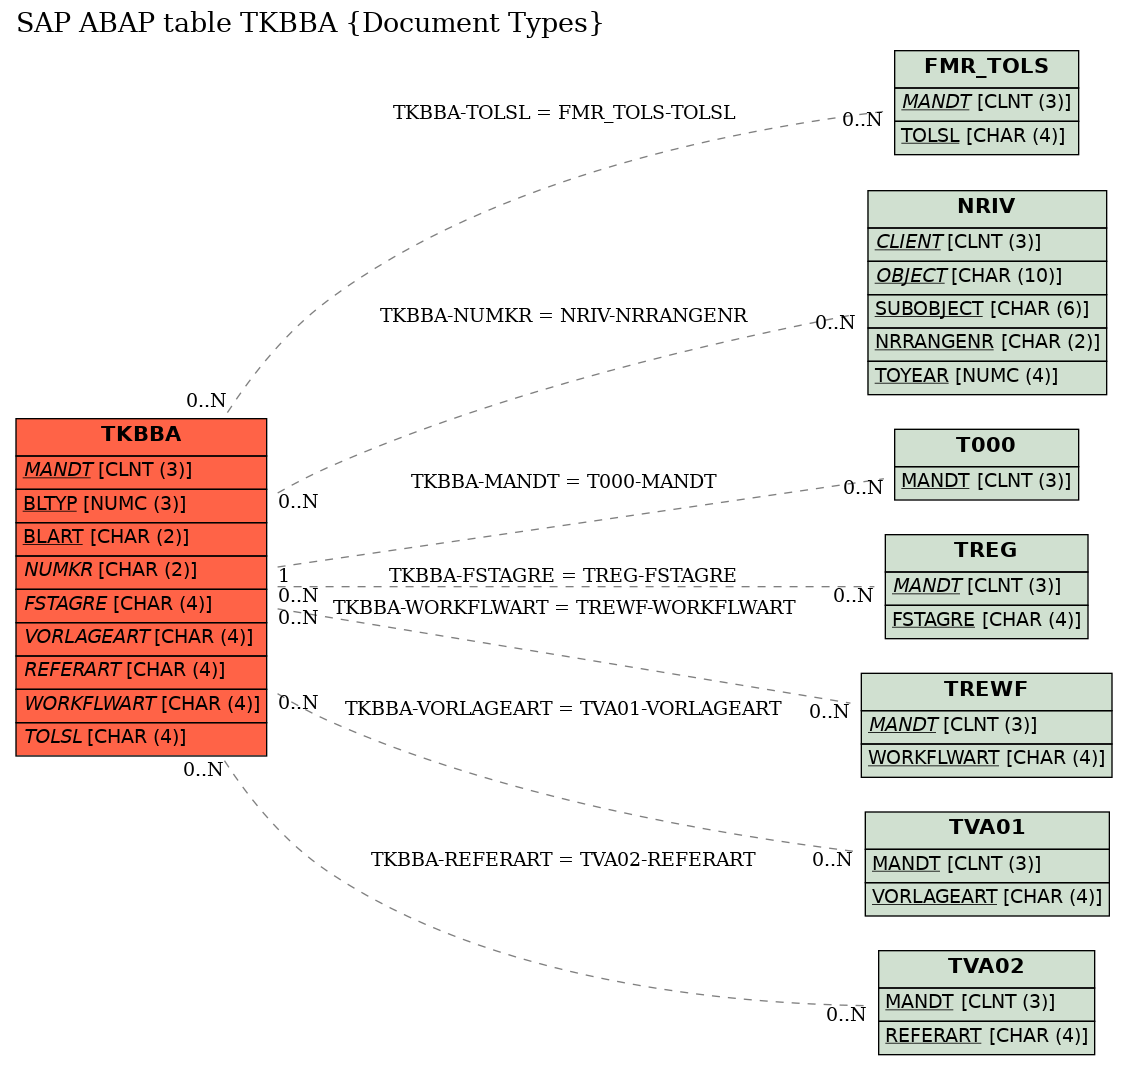Select REFERART [CHAR (4)] in the TVA02 table
The width and height of the screenshot is (1128, 1065).
point(986,1037)
